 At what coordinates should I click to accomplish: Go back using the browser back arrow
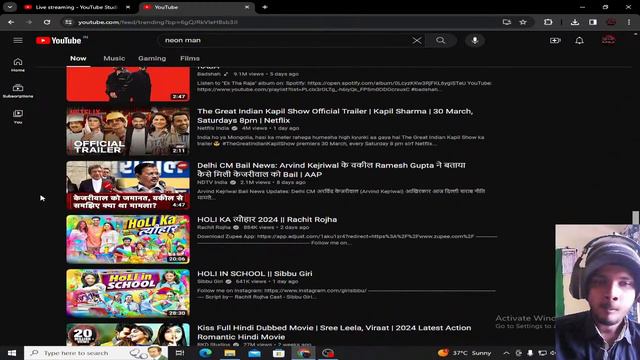(11, 22)
